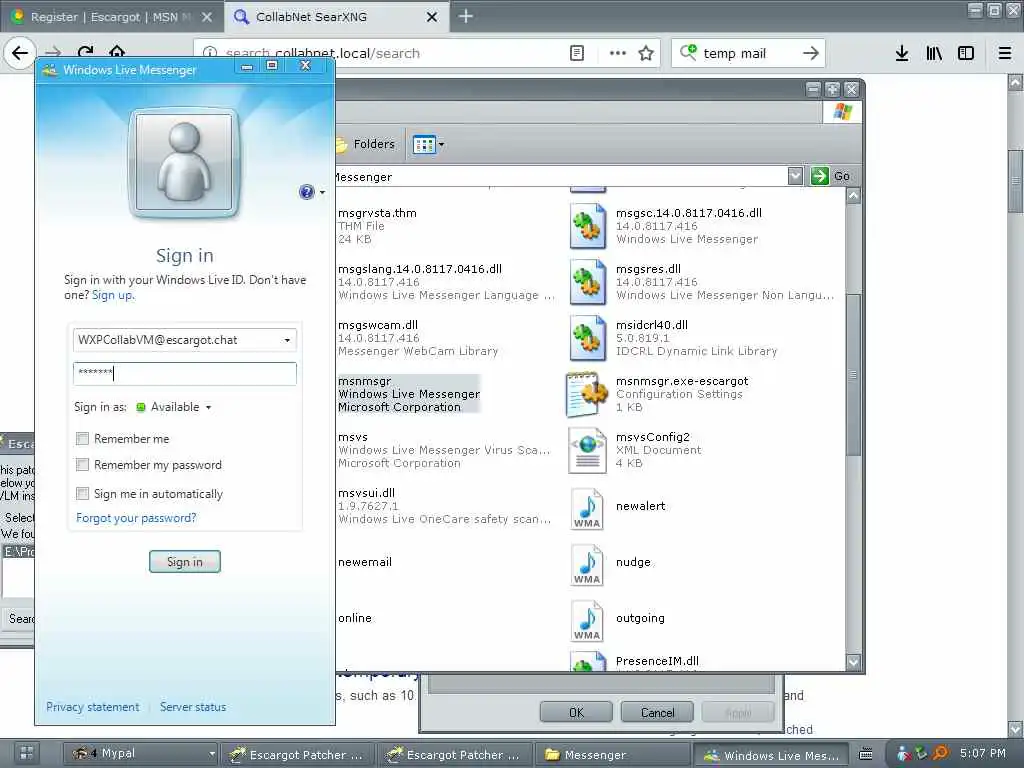Open Explorer views dropdown button
This screenshot has height=768, width=1024.
[x=428, y=144]
